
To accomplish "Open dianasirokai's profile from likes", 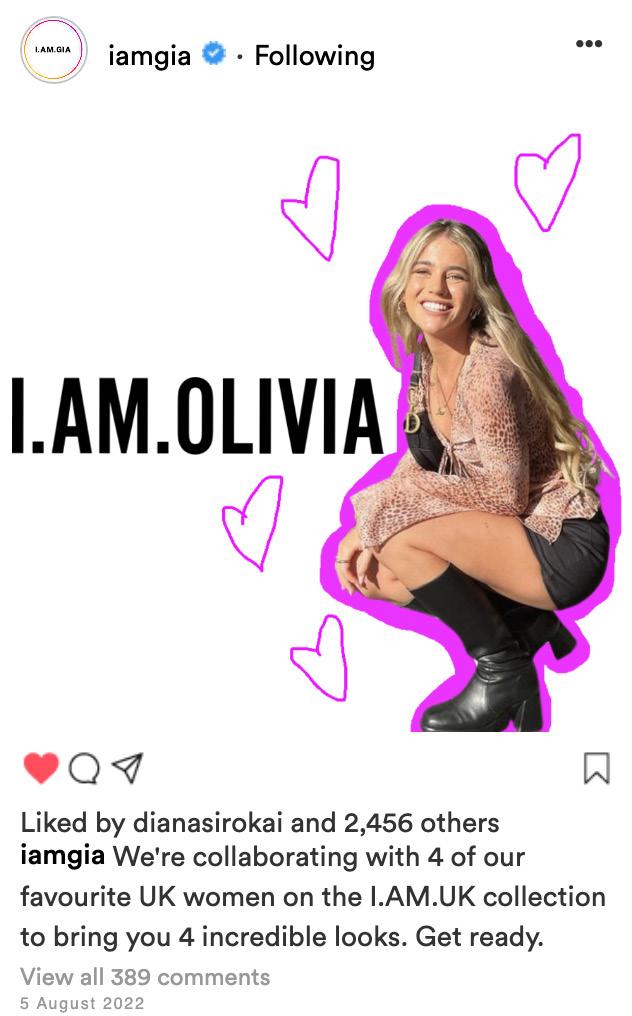I will tap(207, 823).
